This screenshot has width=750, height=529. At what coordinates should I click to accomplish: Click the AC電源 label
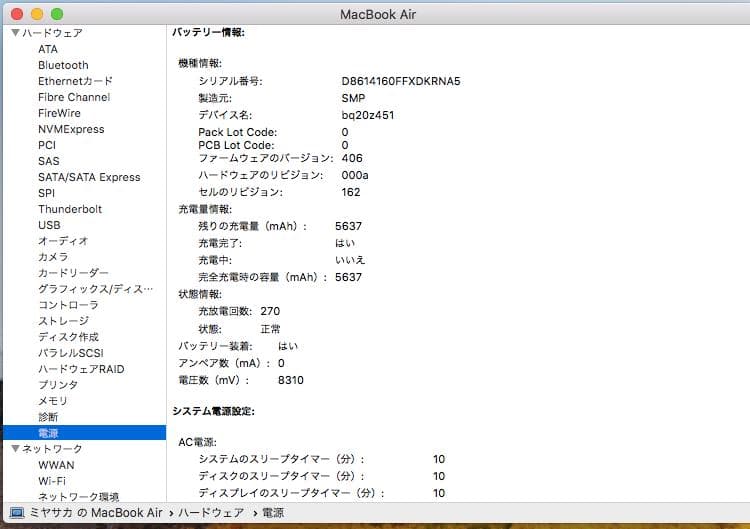tap(198, 442)
